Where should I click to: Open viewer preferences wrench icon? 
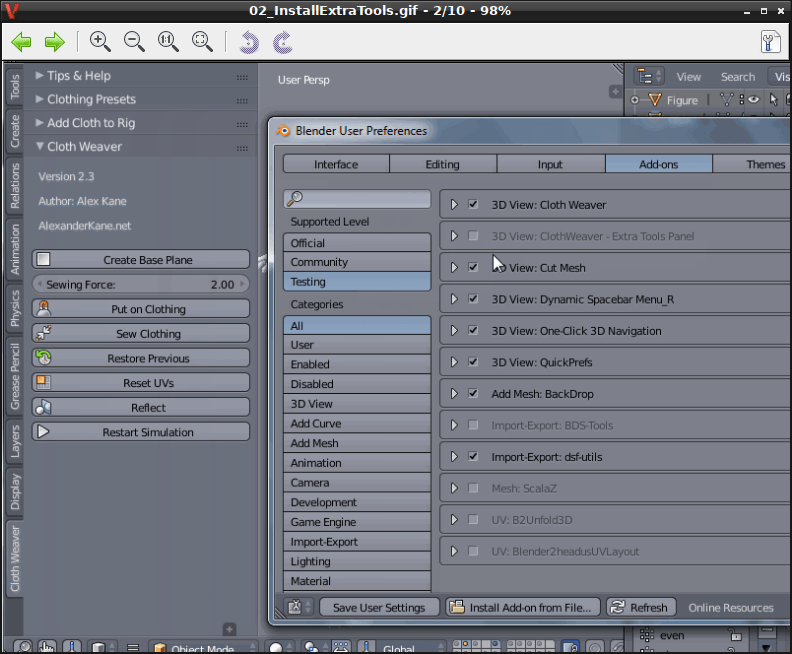[770, 41]
